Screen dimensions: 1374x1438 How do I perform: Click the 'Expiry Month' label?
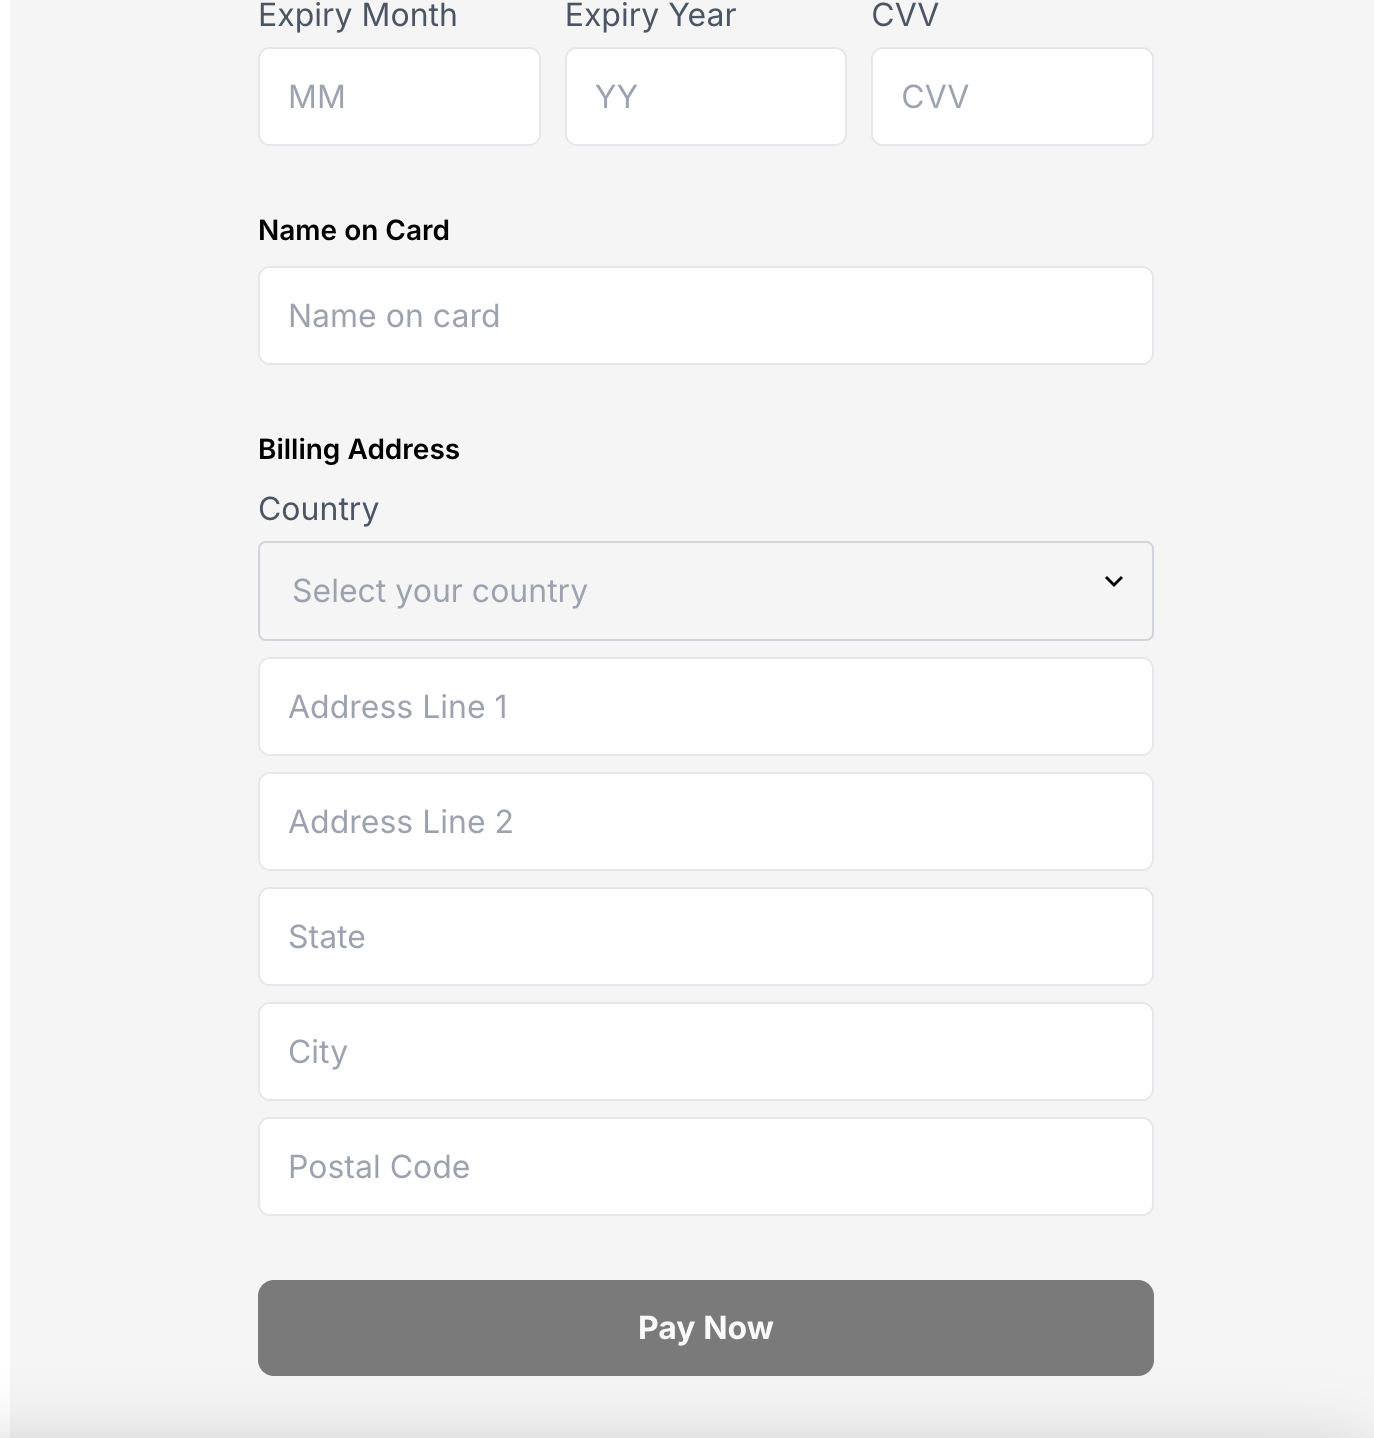click(x=357, y=15)
